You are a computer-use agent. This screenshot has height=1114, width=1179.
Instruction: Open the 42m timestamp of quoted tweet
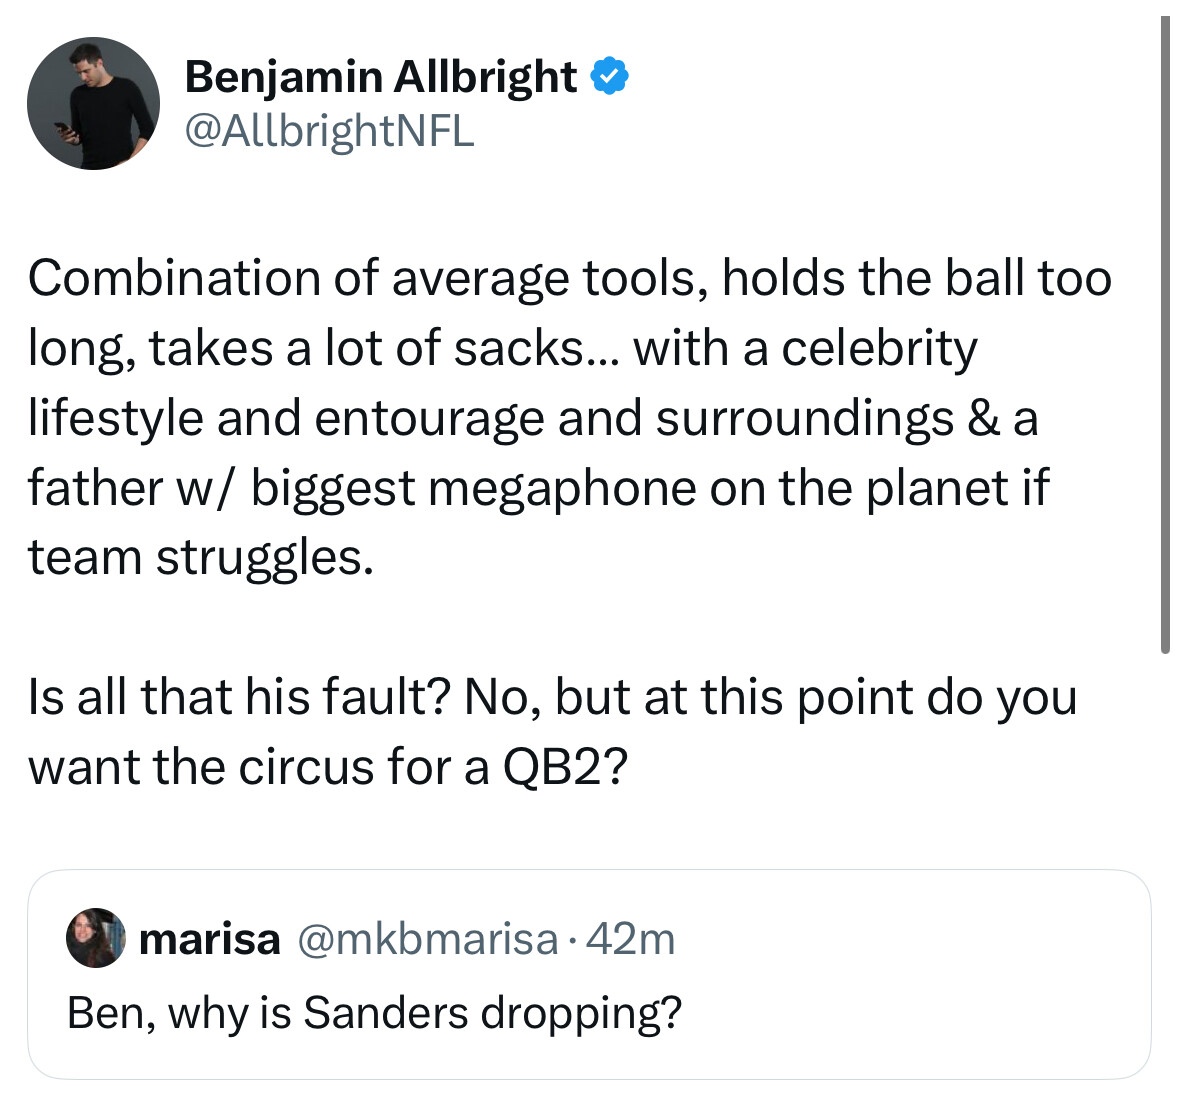pos(630,939)
